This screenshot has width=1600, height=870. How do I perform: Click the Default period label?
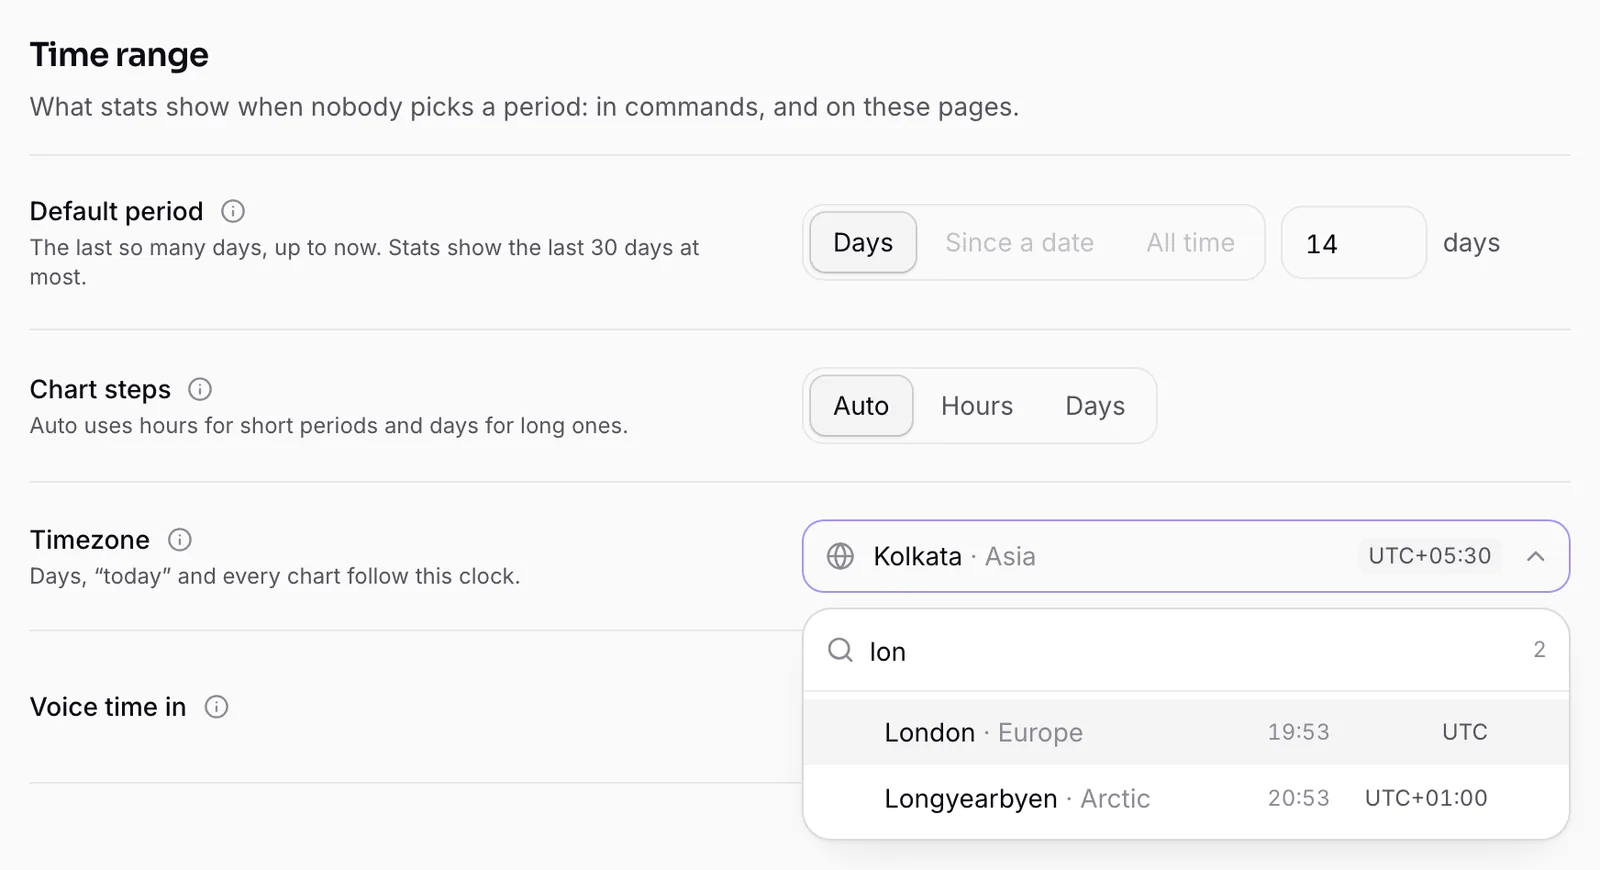[x=116, y=211]
